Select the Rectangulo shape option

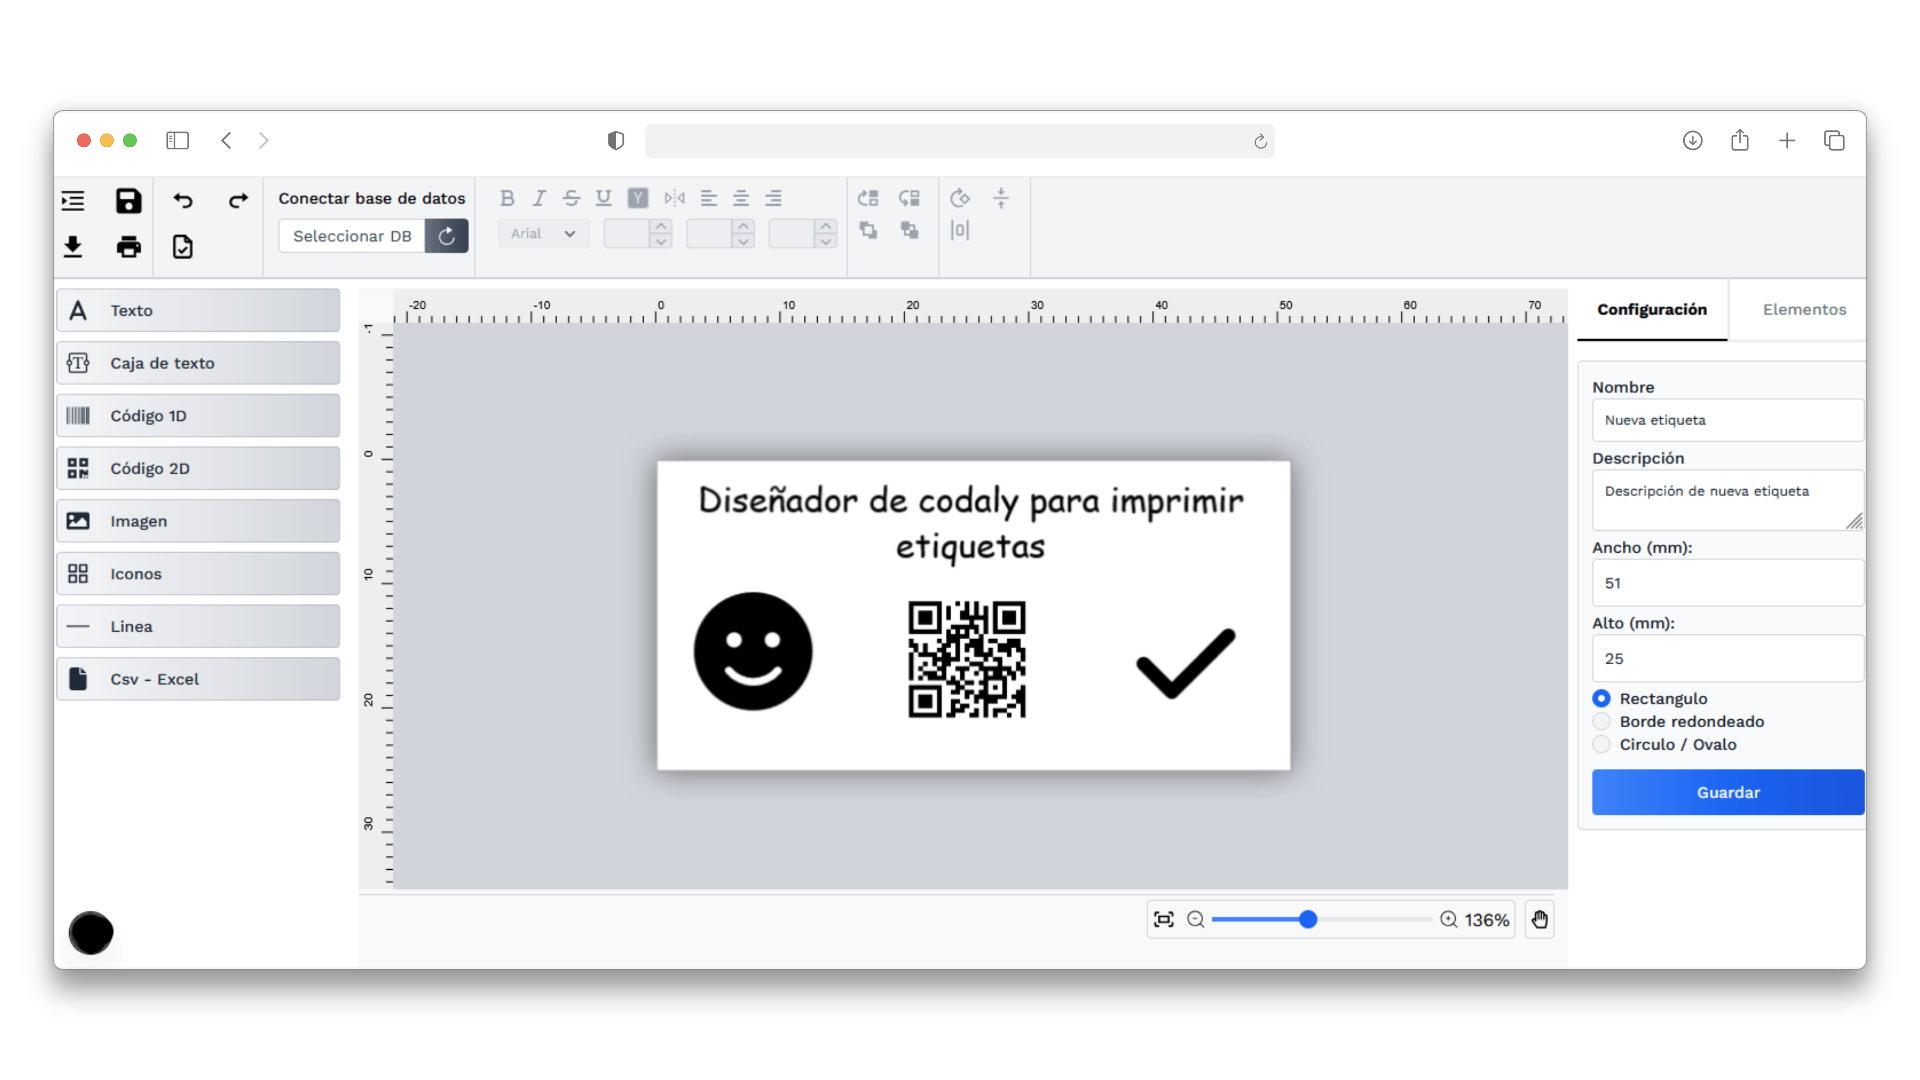pyautogui.click(x=1601, y=698)
